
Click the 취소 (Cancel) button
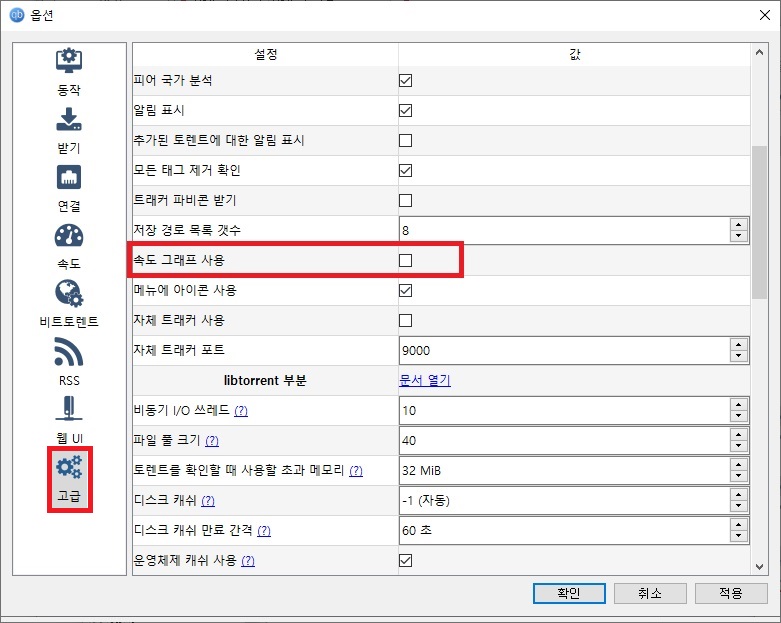650,593
